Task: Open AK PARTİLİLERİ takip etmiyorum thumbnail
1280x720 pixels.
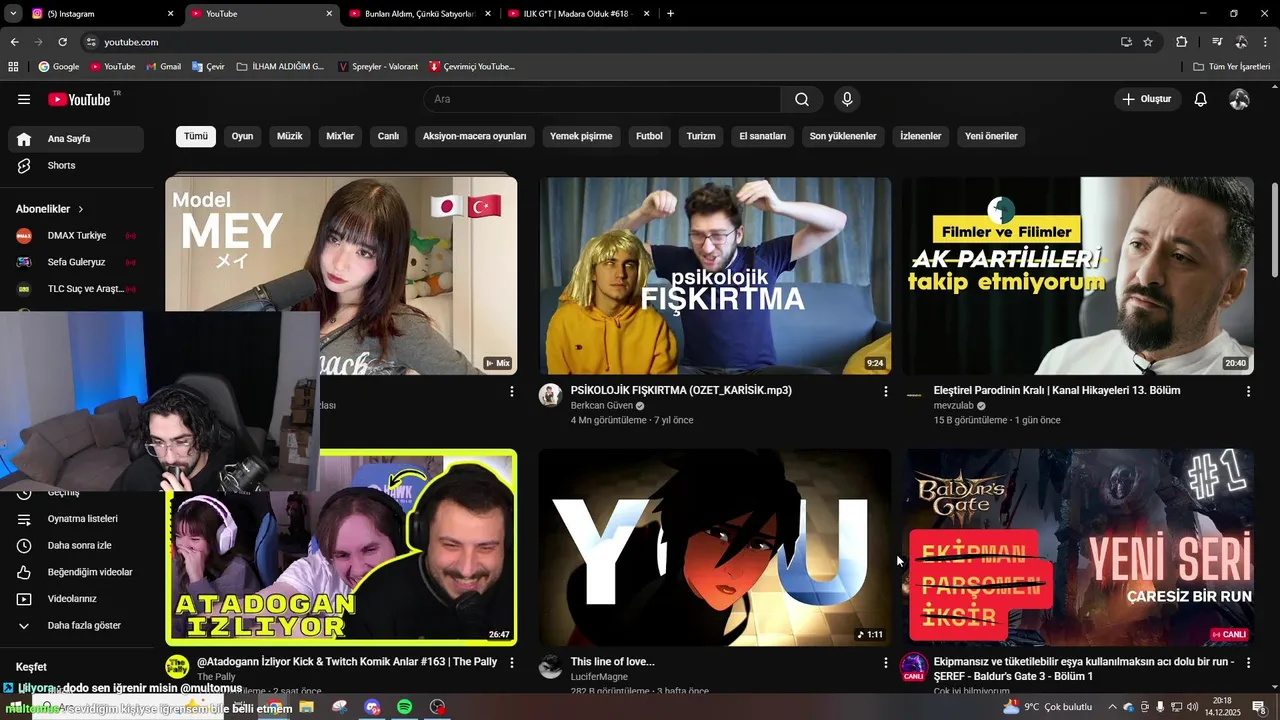Action: point(1078,276)
